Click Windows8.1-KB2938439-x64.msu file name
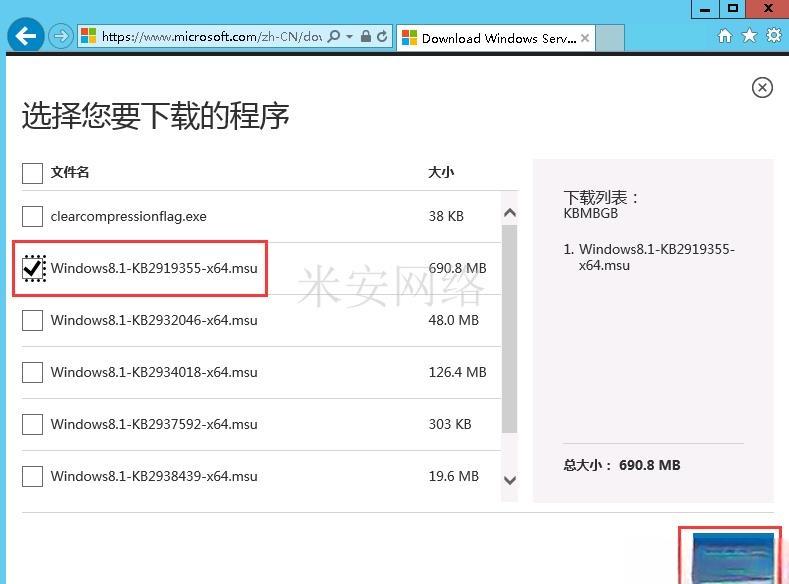 click(x=154, y=476)
